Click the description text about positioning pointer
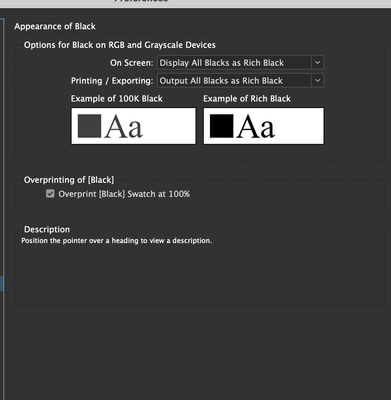The width and height of the screenshot is (391, 400). [x=117, y=241]
